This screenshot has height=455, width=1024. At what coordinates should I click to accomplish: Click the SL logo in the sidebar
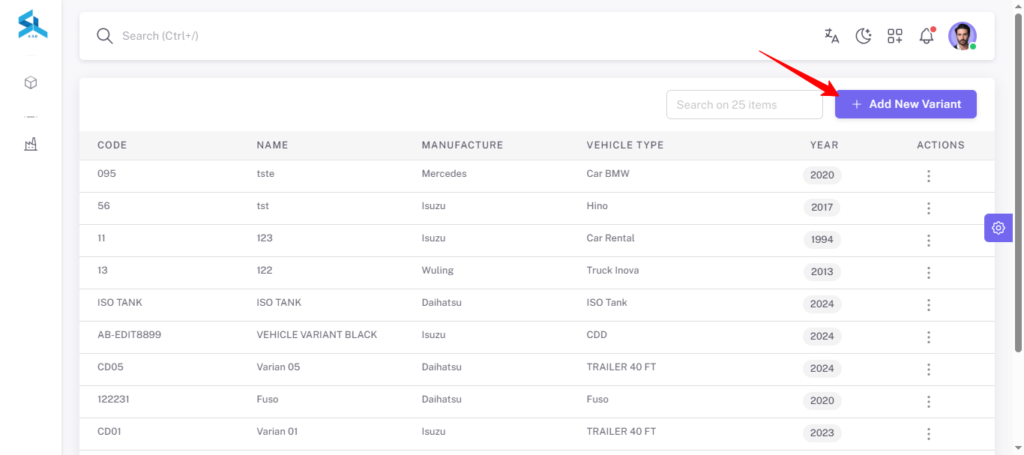(x=32, y=25)
